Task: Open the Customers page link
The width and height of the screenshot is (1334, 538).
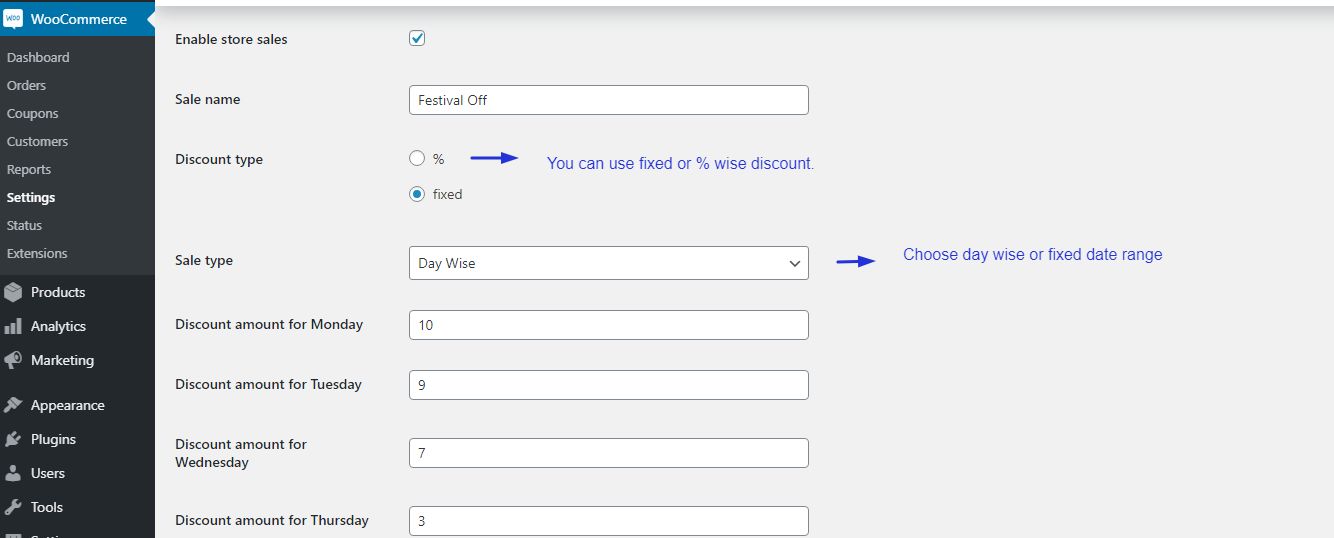Action: (37, 141)
